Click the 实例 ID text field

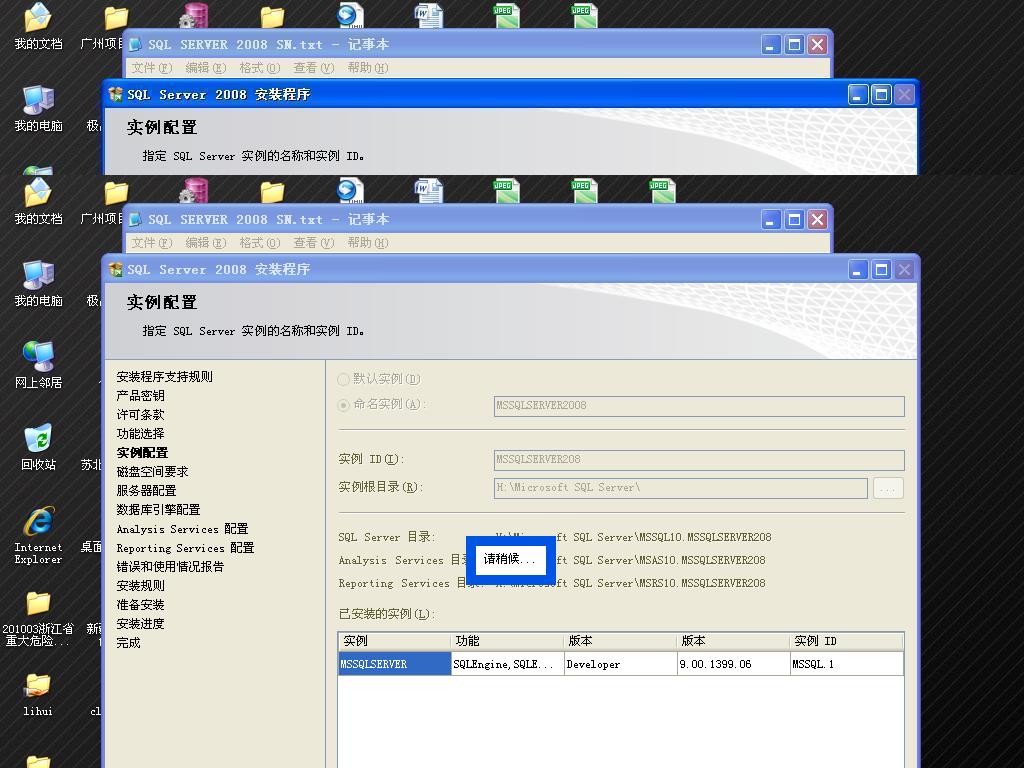tap(698, 460)
